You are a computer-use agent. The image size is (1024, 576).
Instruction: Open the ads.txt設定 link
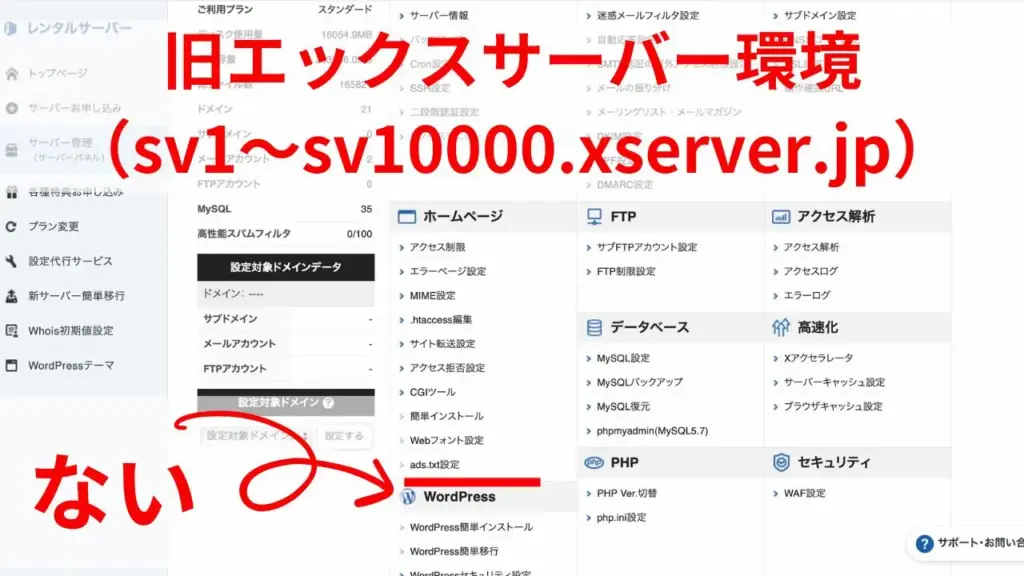click(x=434, y=465)
